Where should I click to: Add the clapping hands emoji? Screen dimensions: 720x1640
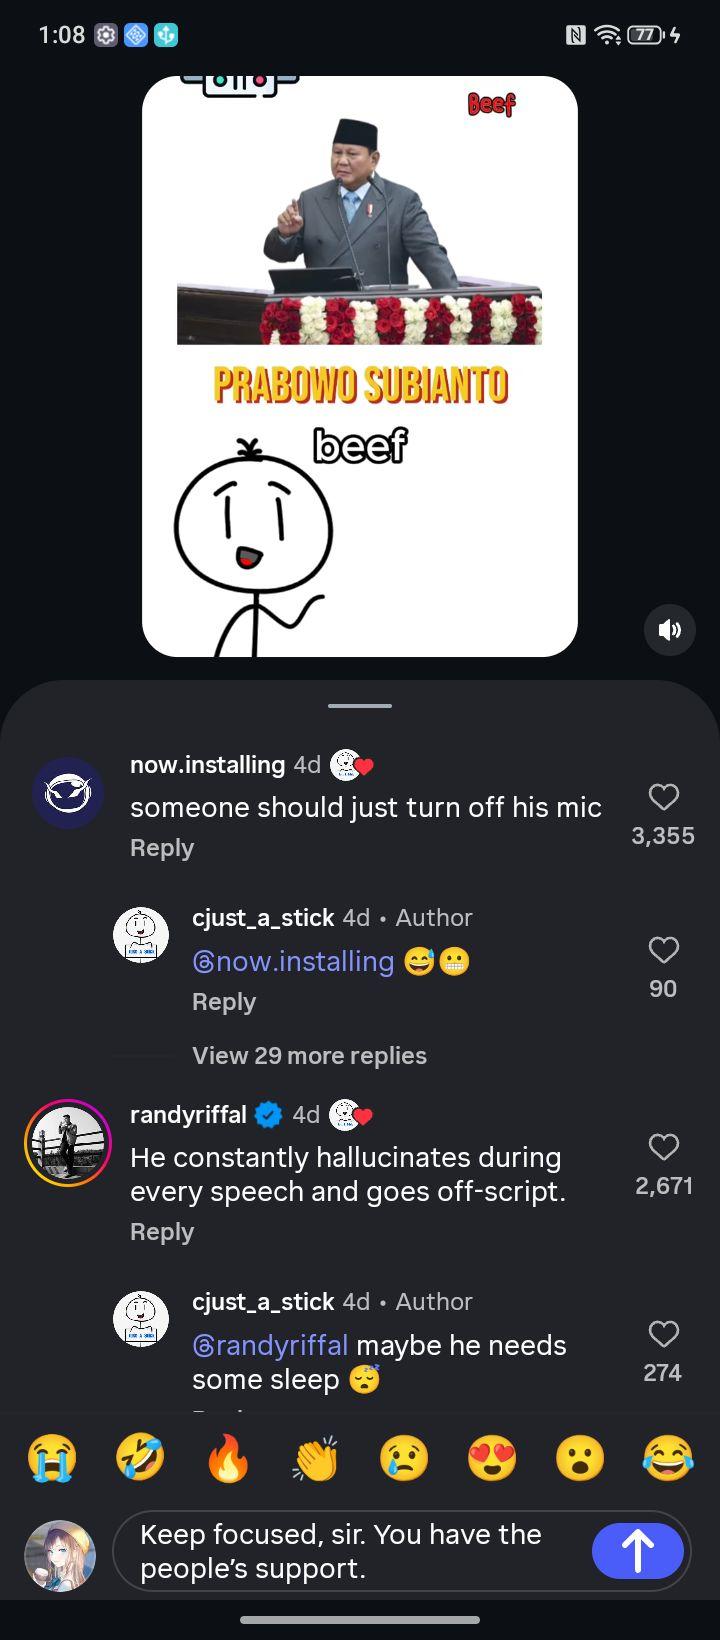[x=316, y=1458]
